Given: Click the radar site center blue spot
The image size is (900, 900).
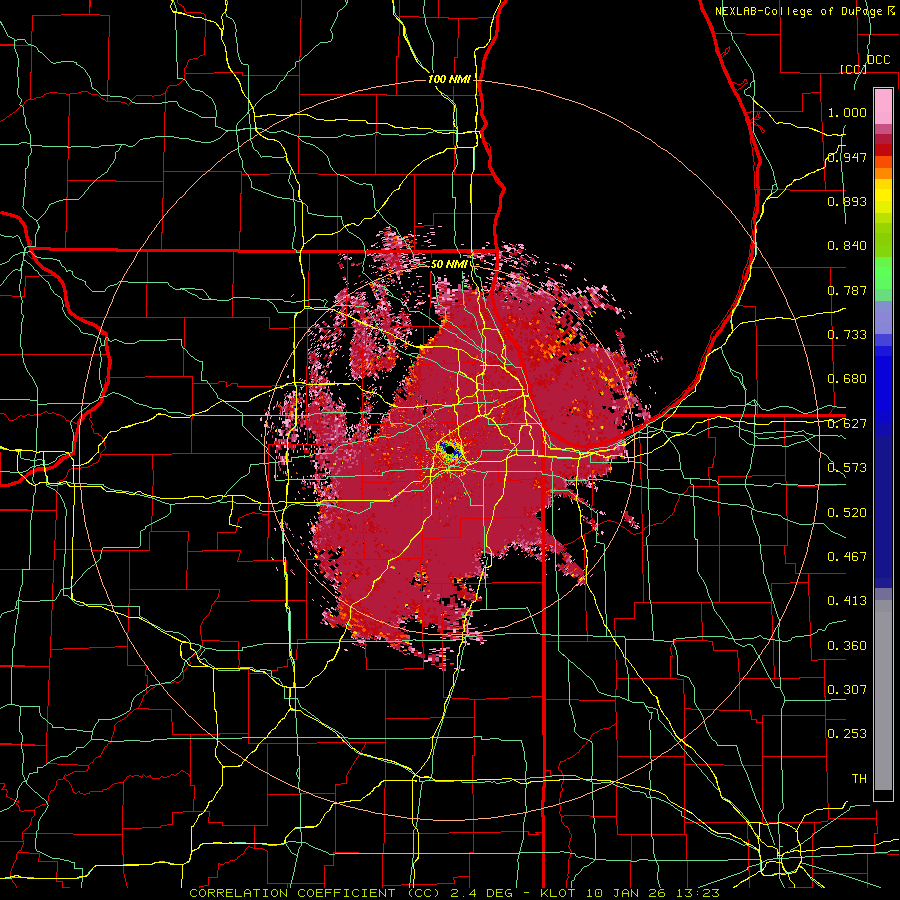Looking at the screenshot, I should click(x=451, y=451).
